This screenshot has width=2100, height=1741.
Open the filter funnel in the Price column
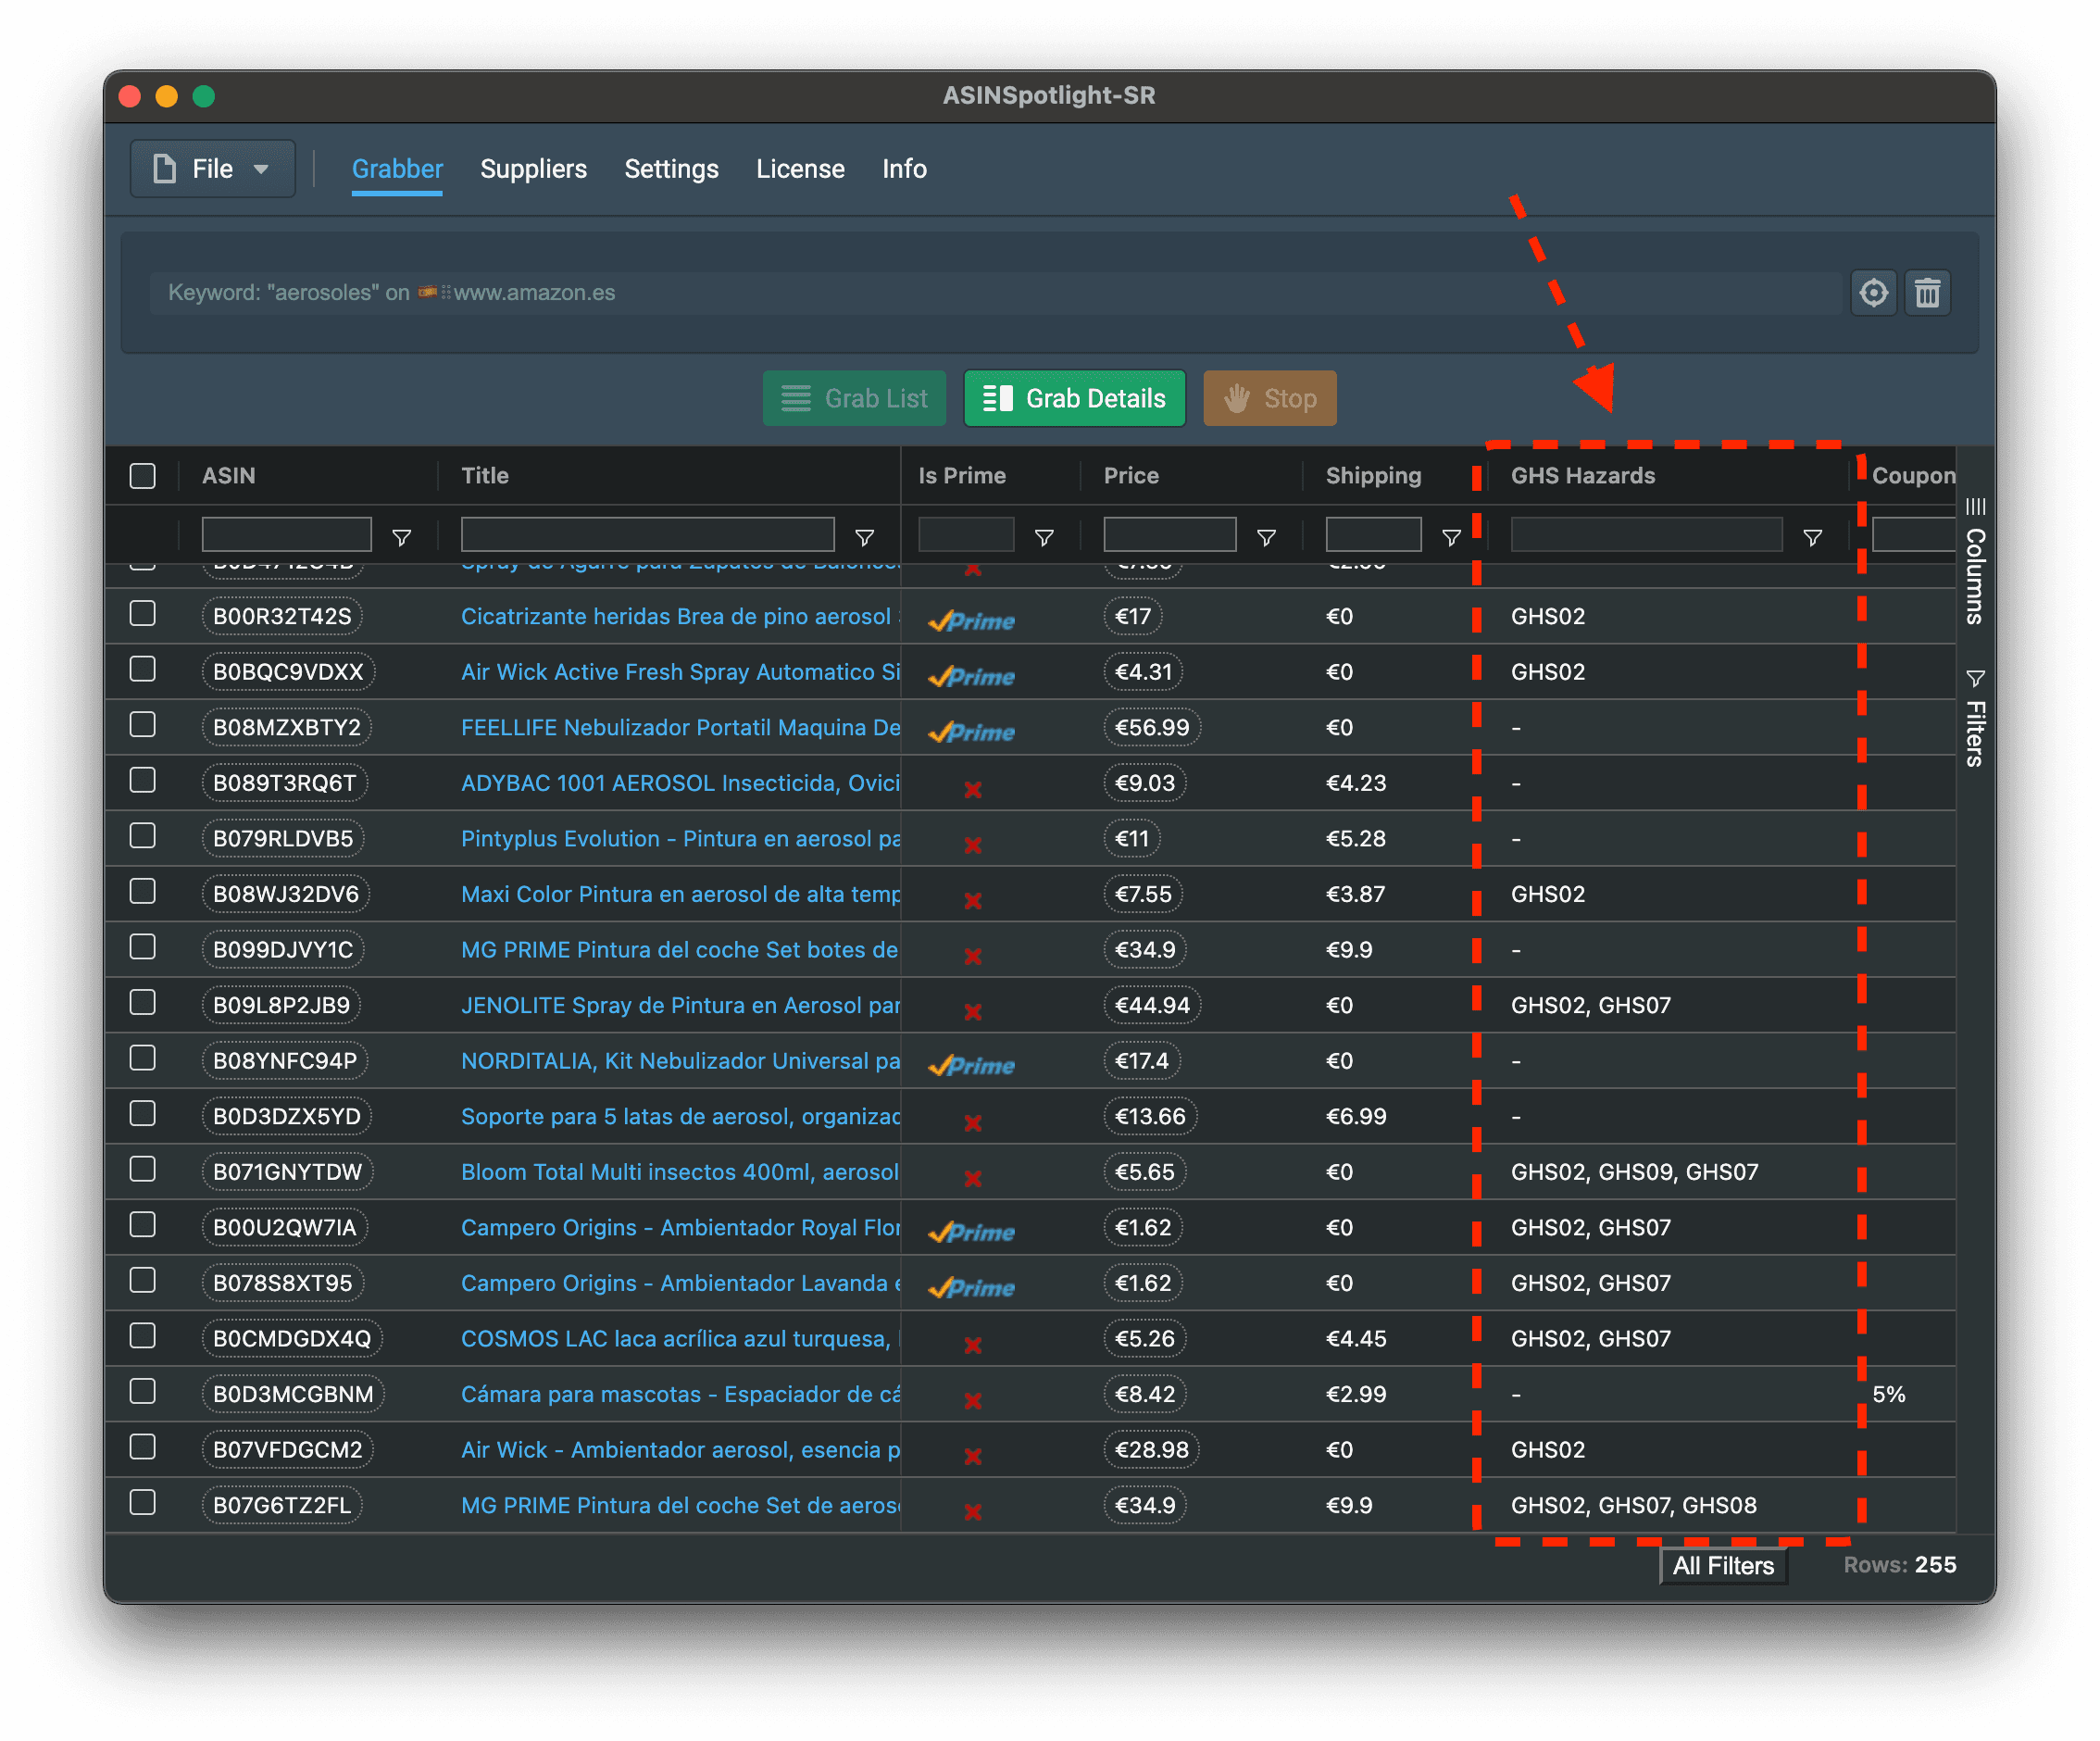point(1266,537)
